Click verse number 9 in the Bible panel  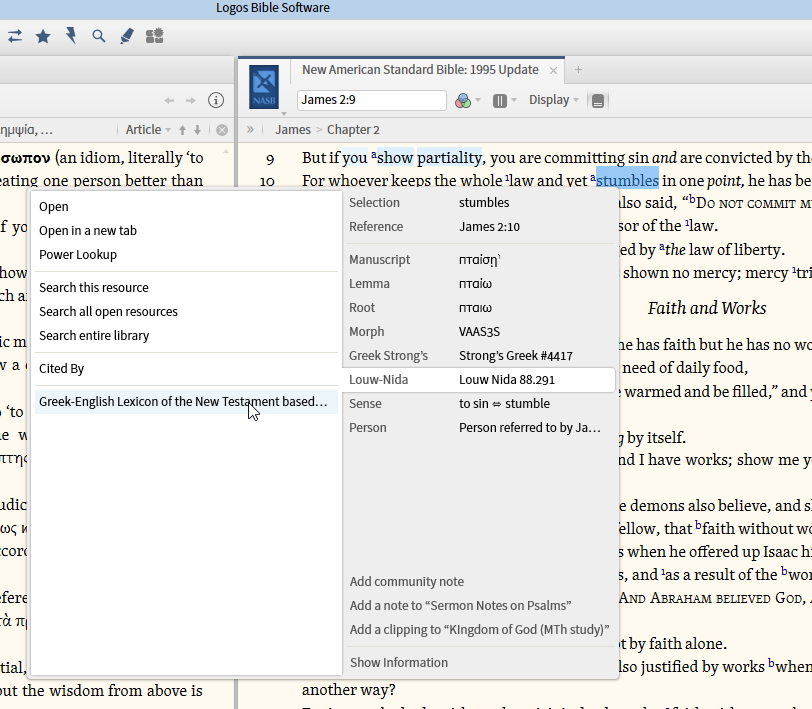(x=270, y=159)
